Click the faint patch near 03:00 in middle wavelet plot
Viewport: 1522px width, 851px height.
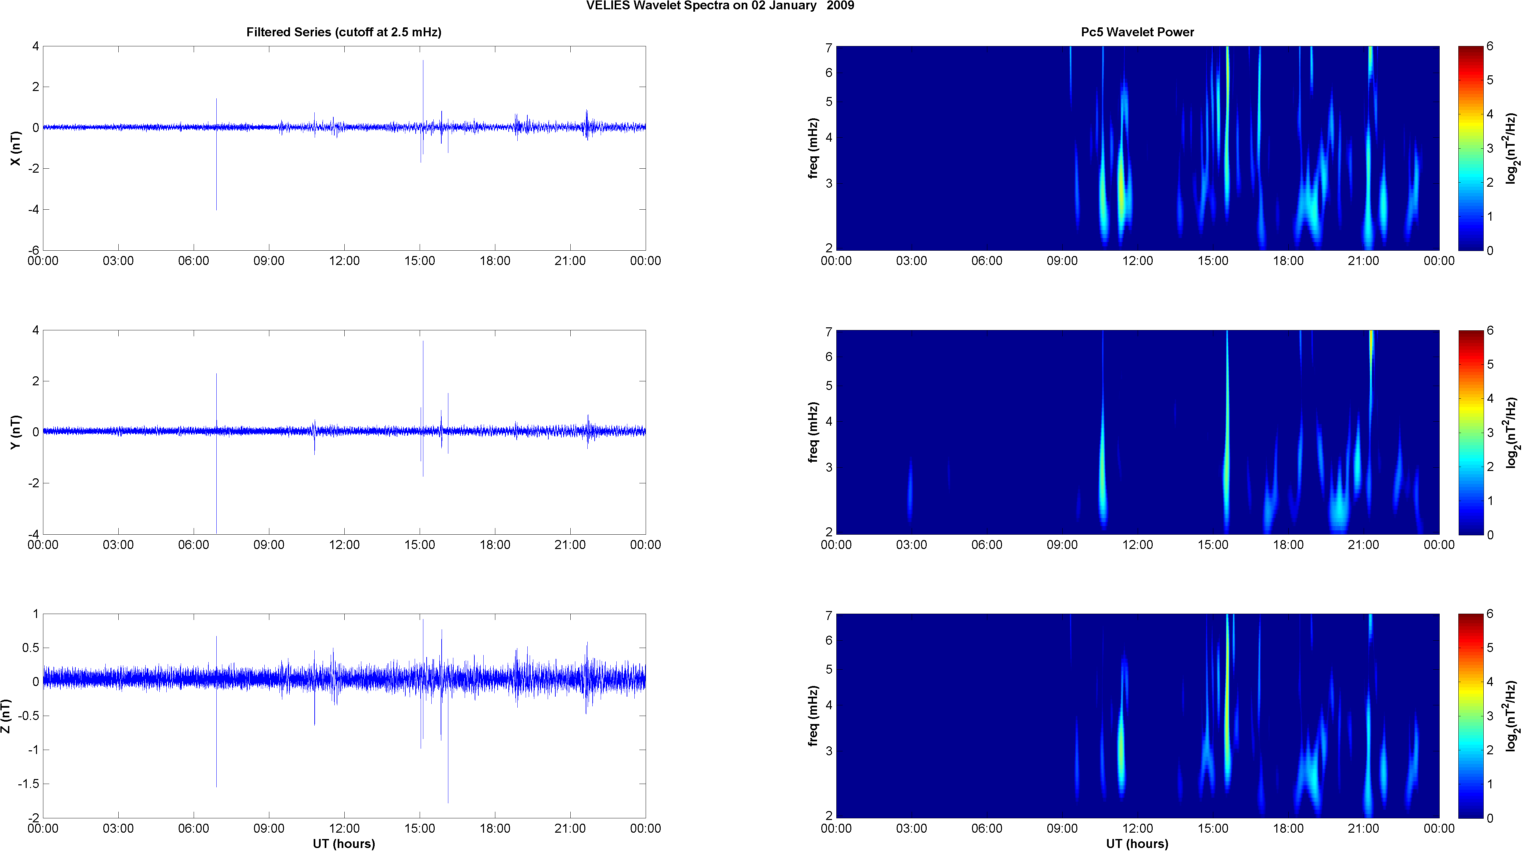click(x=910, y=492)
